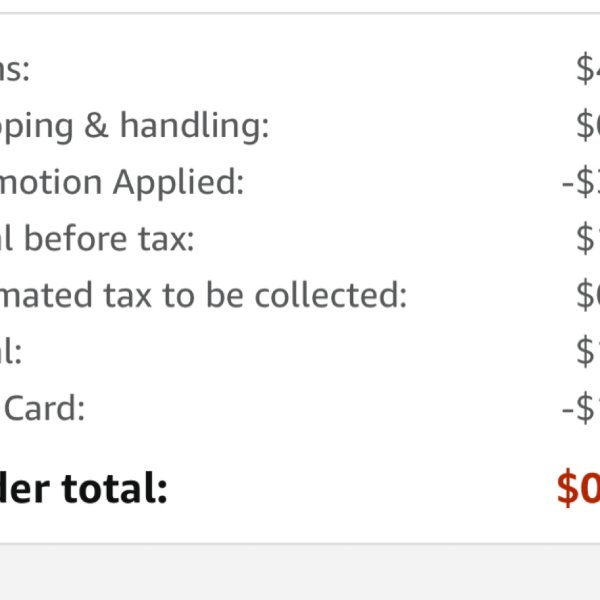Click the partially visible Items label
Screen dimensions: 600x600
pos(15,70)
